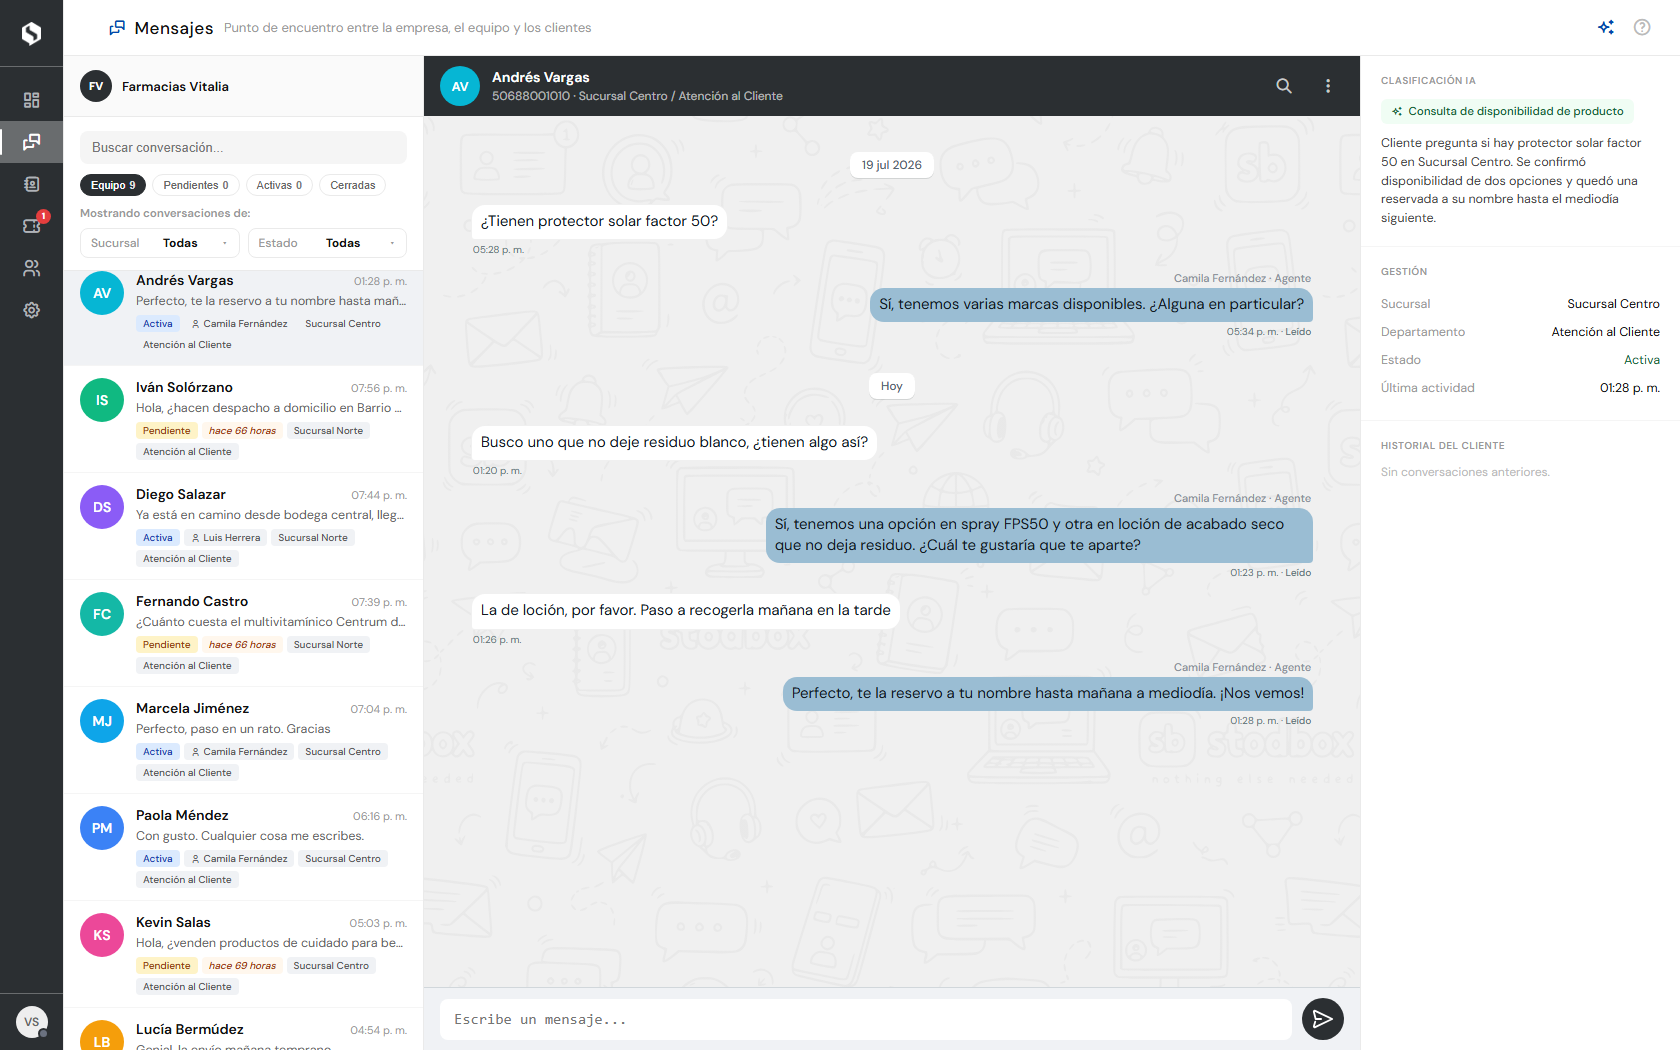The height and width of the screenshot is (1050, 1680).
Task: Click Activa tag on Marcela Jiménez row
Action: click(x=157, y=752)
